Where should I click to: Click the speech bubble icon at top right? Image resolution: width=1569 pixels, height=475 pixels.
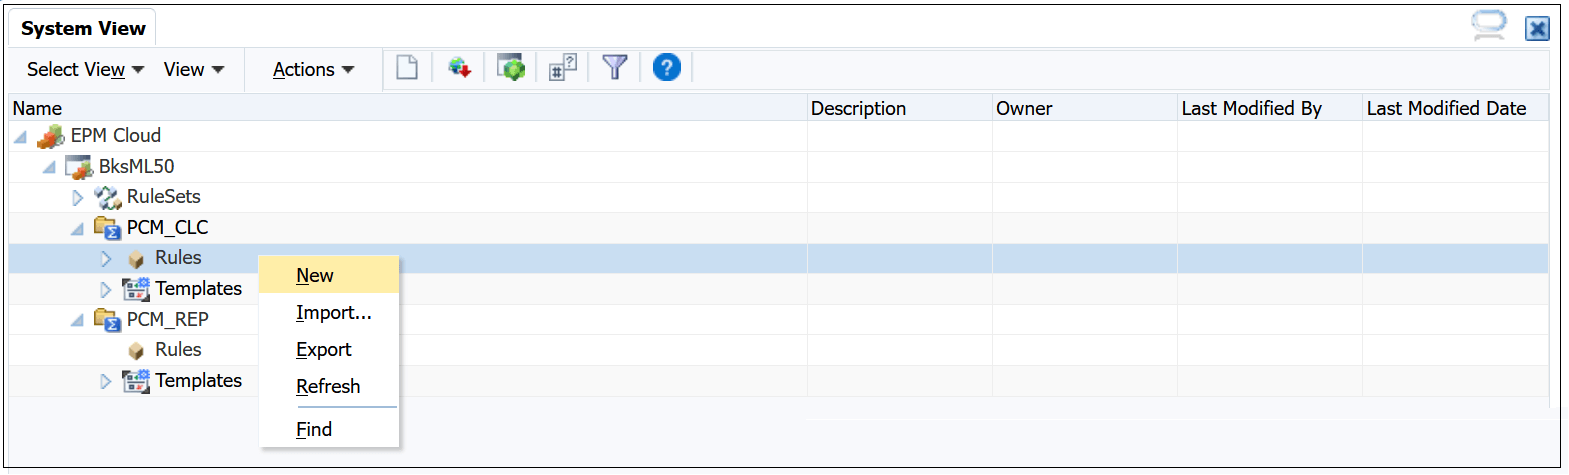1489,26
